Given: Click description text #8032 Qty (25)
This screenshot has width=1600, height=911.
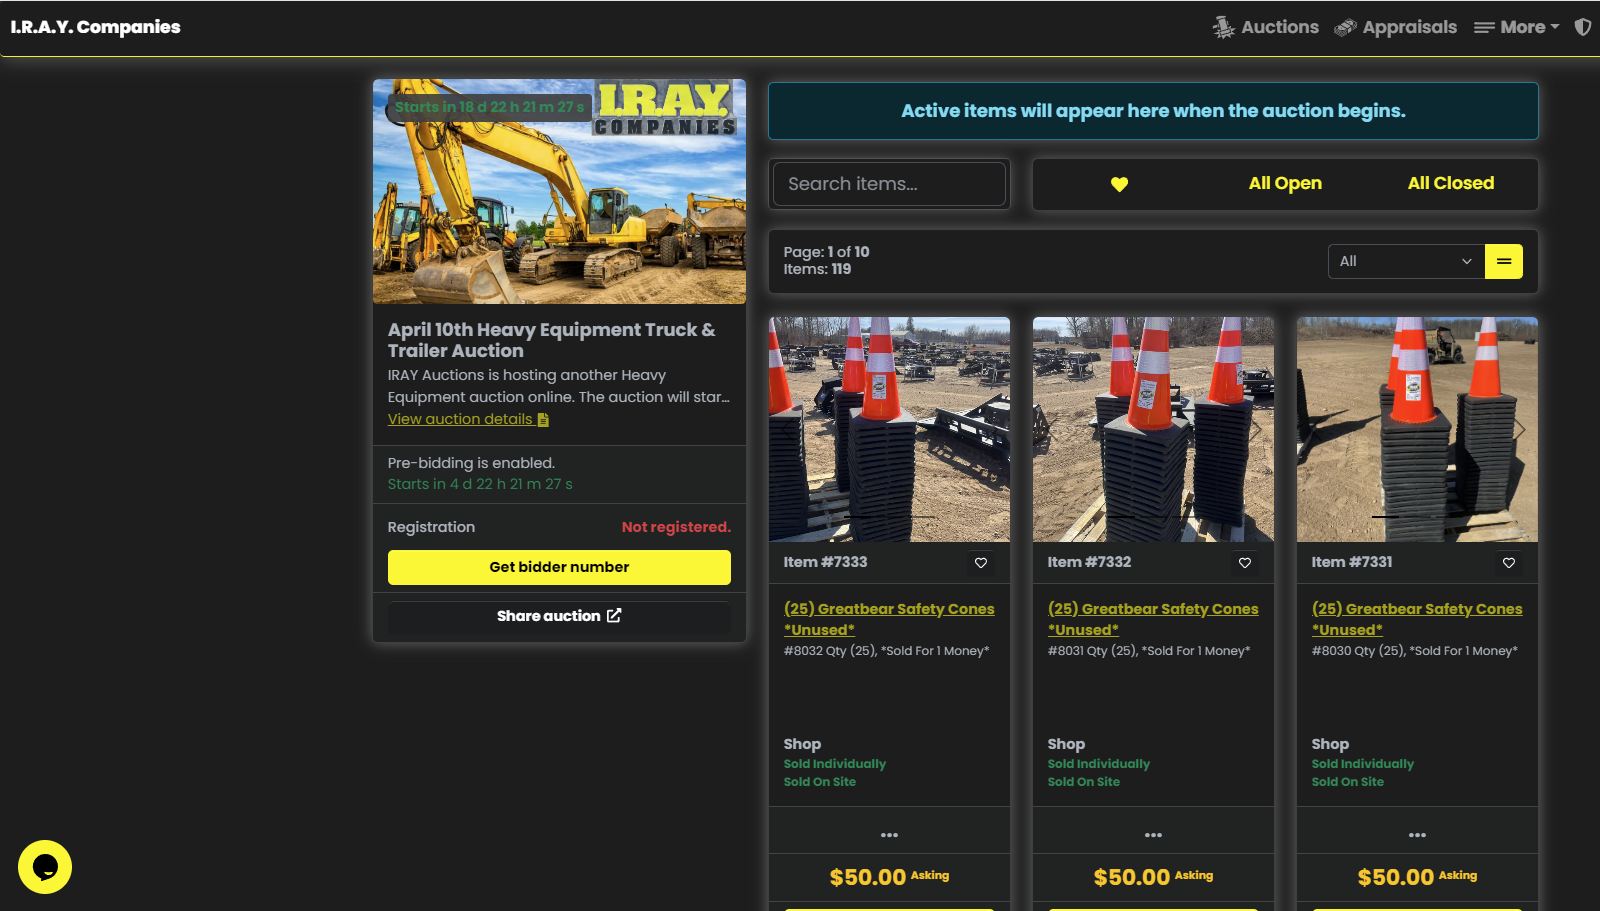Looking at the screenshot, I should [x=886, y=651].
